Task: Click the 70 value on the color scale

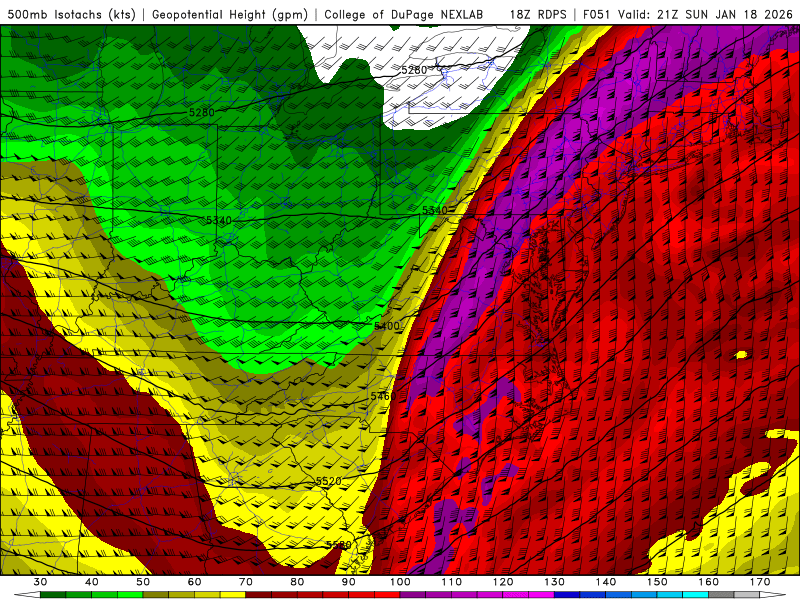Action: pyautogui.click(x=246, y=582)
